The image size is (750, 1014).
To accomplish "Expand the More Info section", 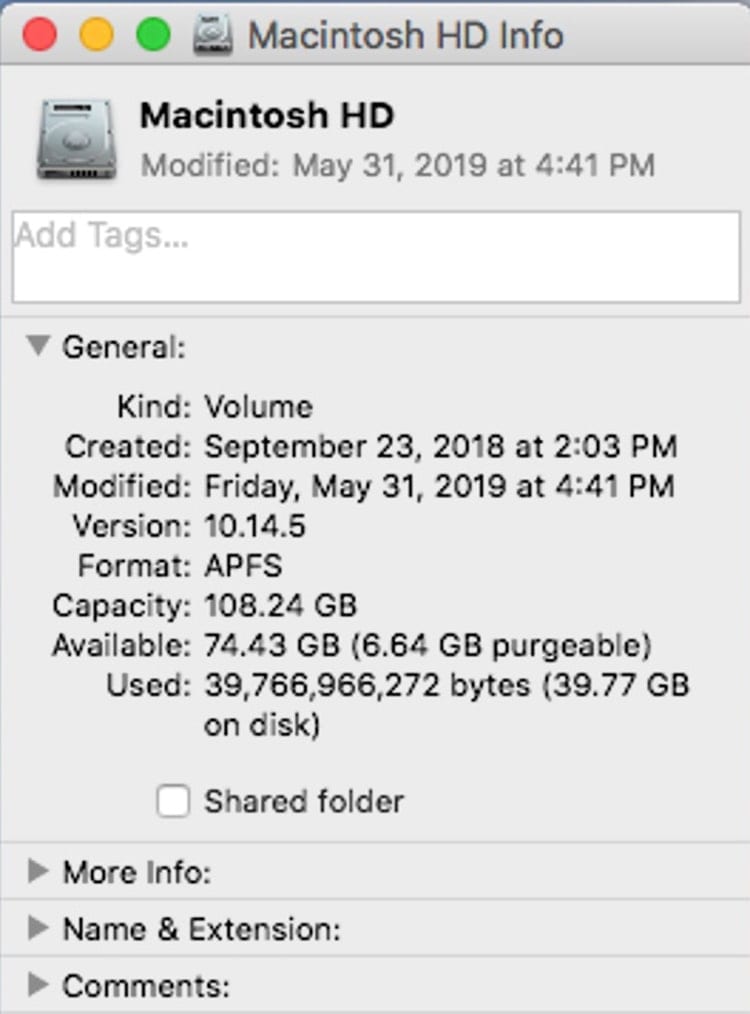I will (39, 872).
